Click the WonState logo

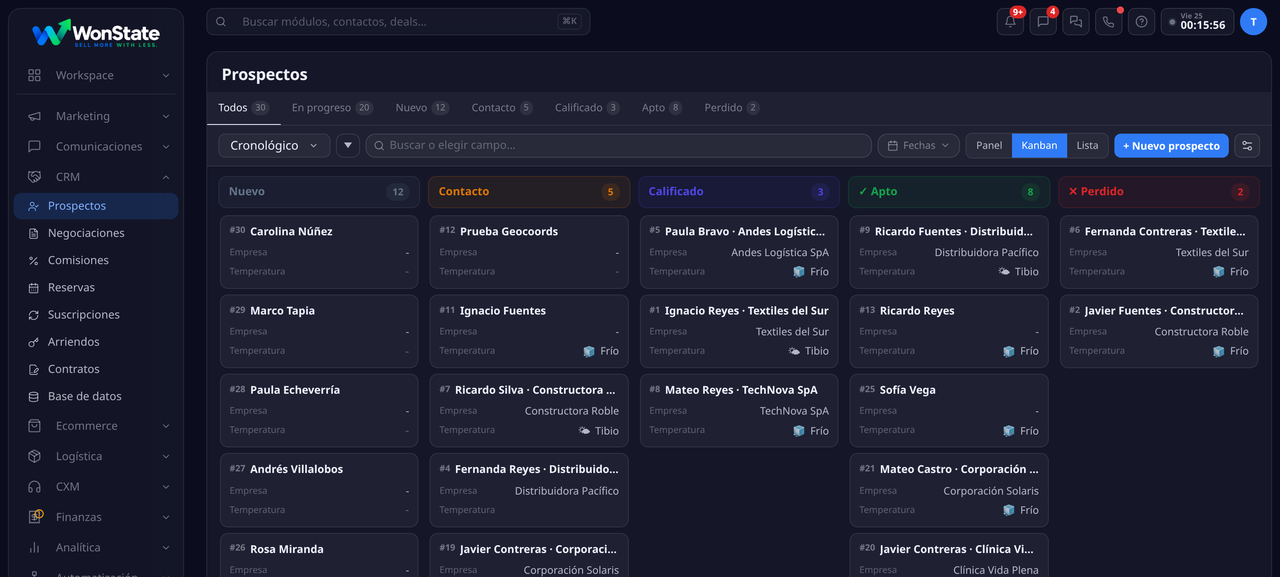tap(96, 33)
